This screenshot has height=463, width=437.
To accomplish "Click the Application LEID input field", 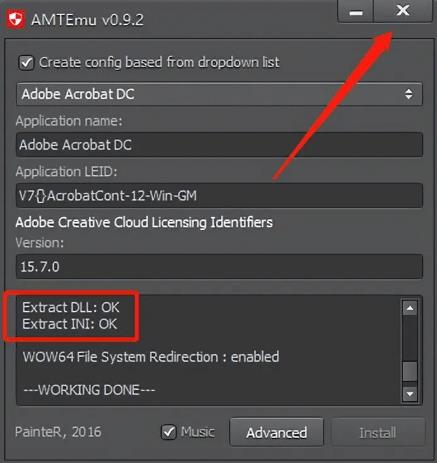I will 219,196.
